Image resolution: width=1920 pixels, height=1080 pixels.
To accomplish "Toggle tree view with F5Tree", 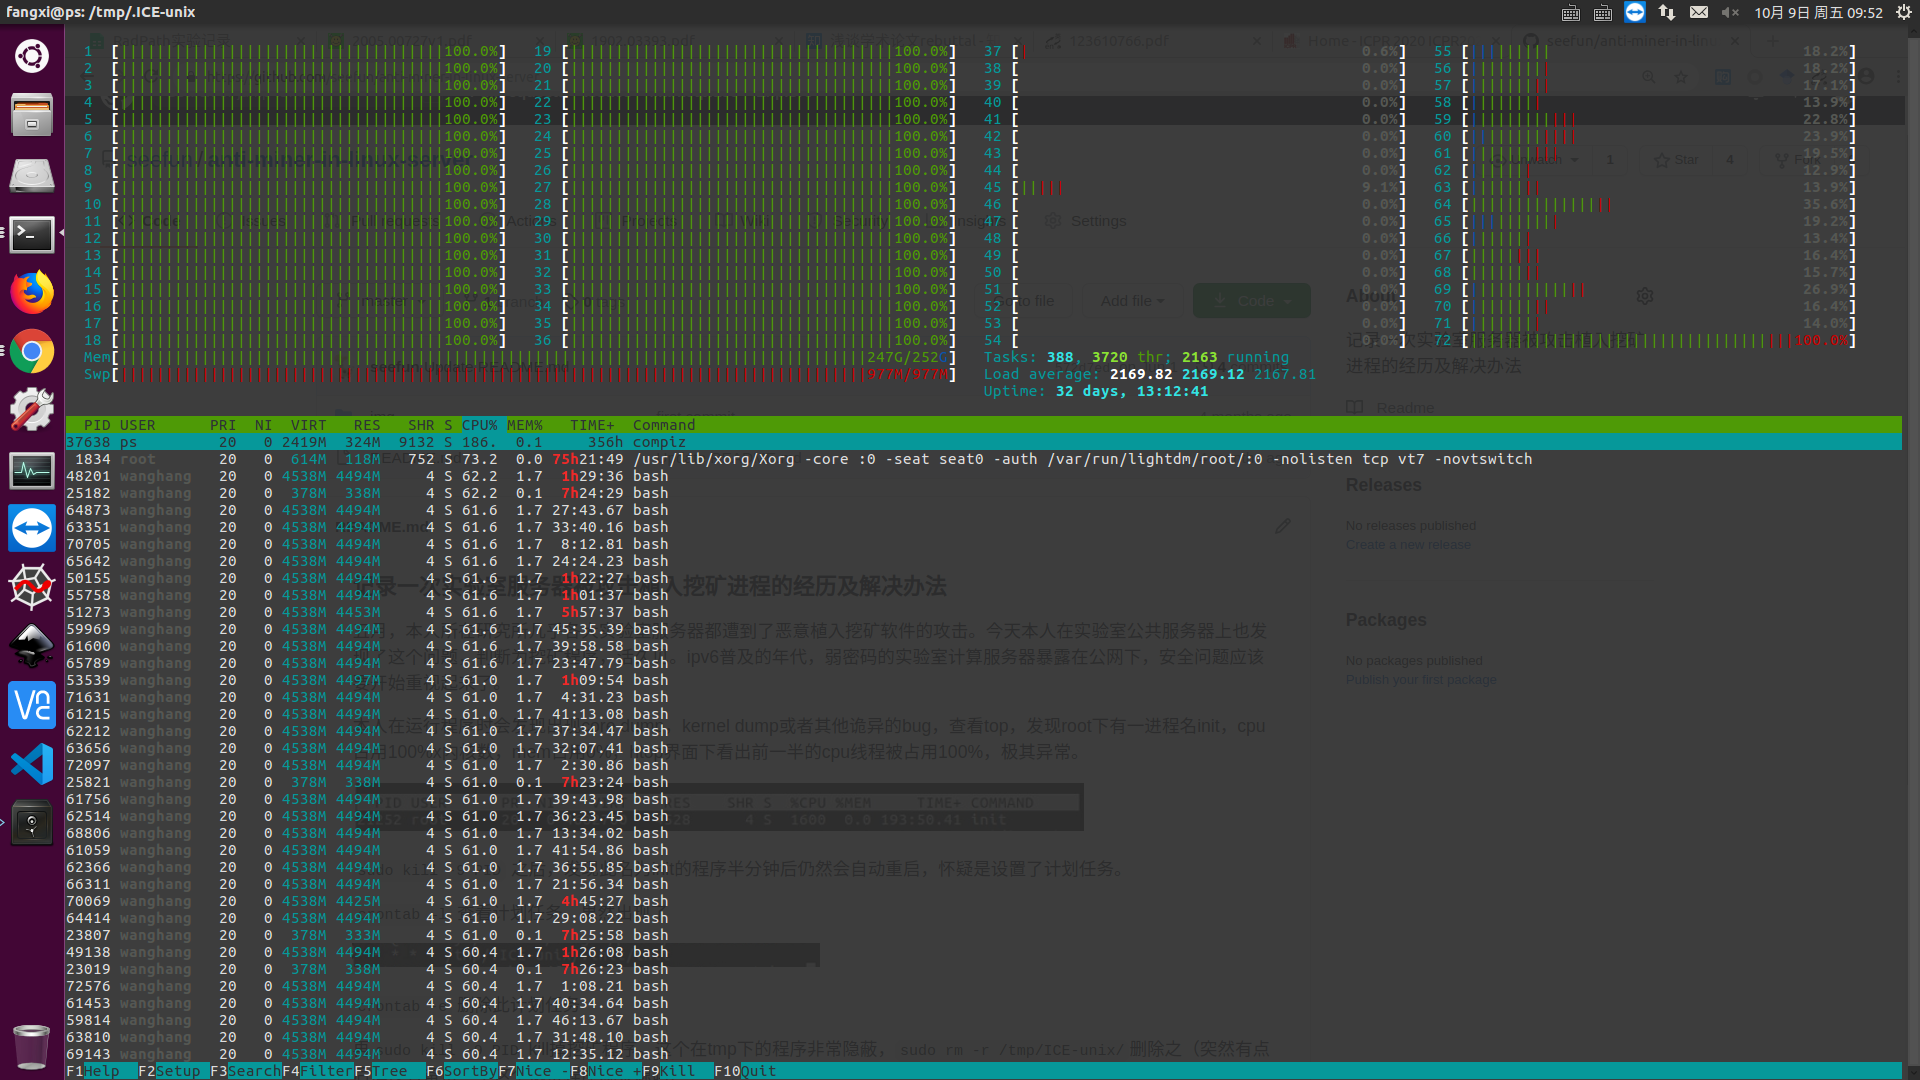I will 389,1071.
